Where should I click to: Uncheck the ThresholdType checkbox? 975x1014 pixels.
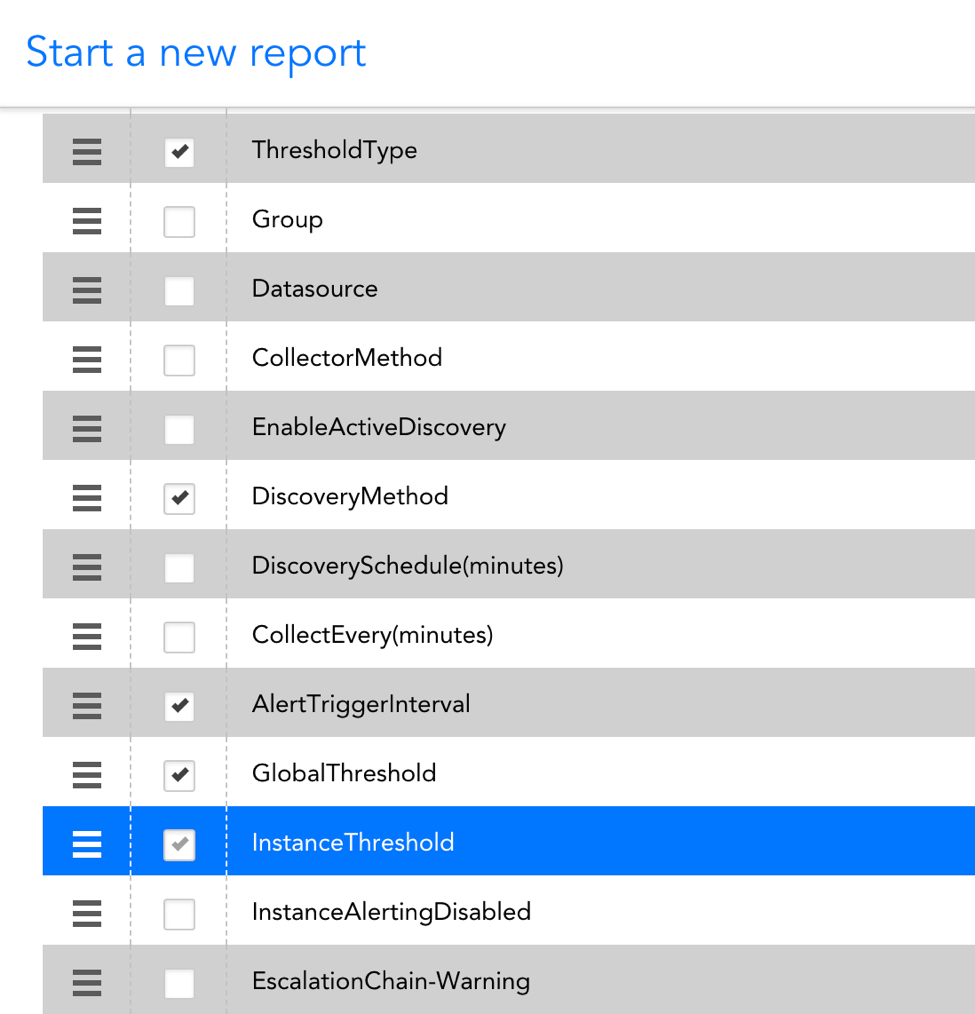click(x=179, y=152)
